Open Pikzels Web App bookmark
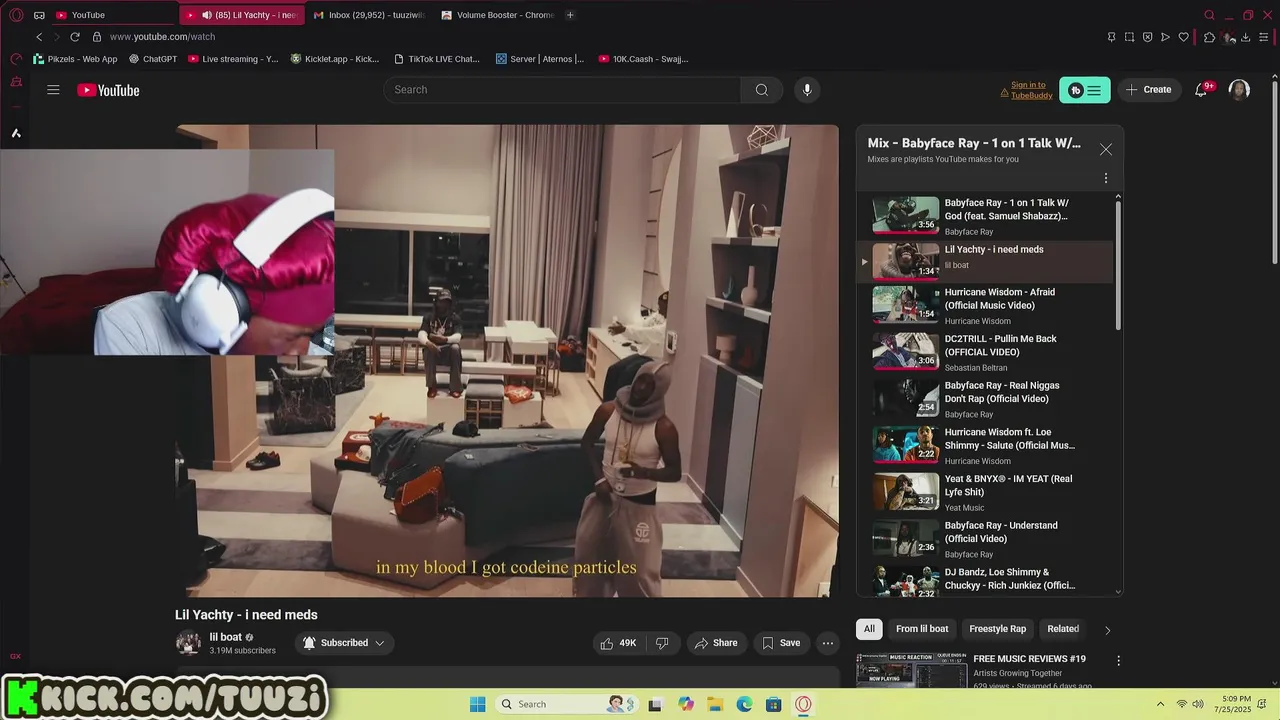1280x720 pixels. tap(75, 59)
